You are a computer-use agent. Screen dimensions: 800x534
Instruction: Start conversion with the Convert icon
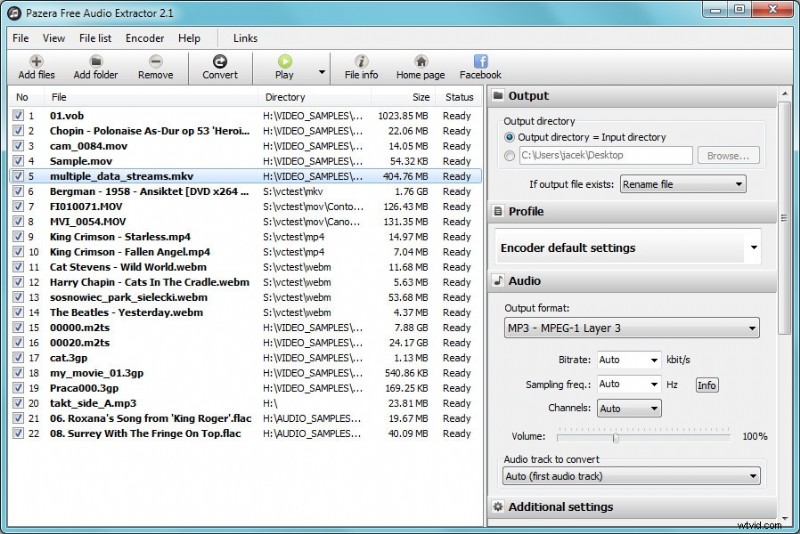[x=220, y=61]
